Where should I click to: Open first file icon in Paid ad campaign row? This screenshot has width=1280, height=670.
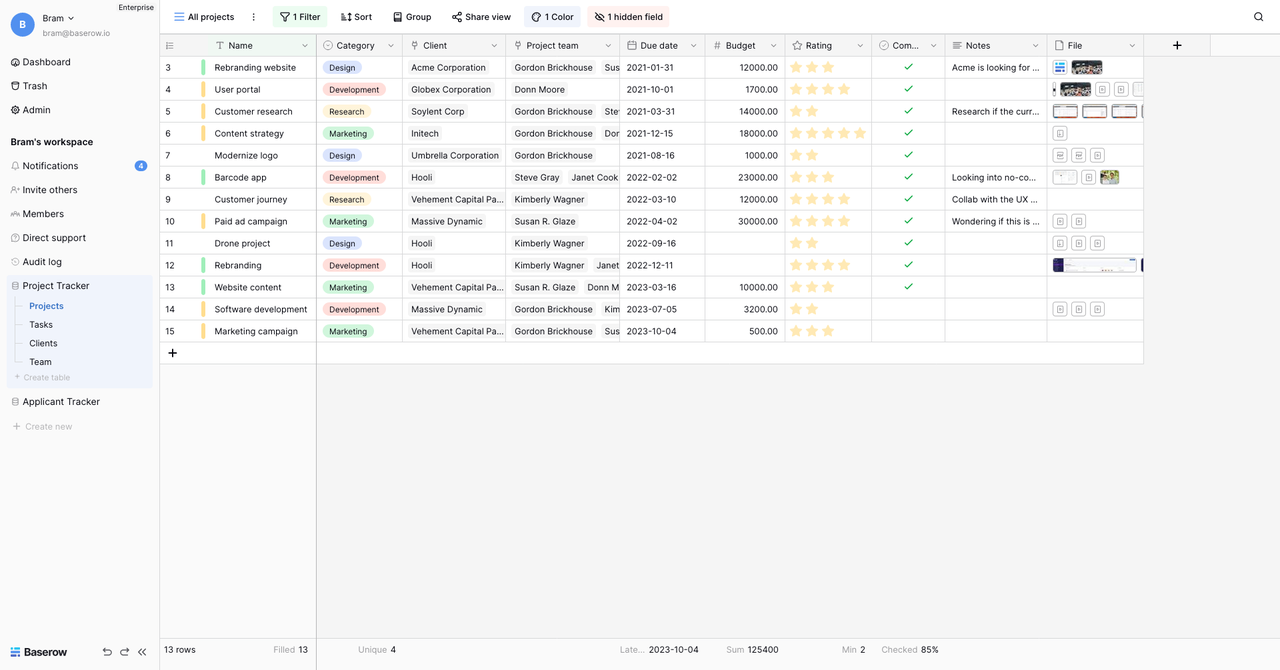(1060, 221)
